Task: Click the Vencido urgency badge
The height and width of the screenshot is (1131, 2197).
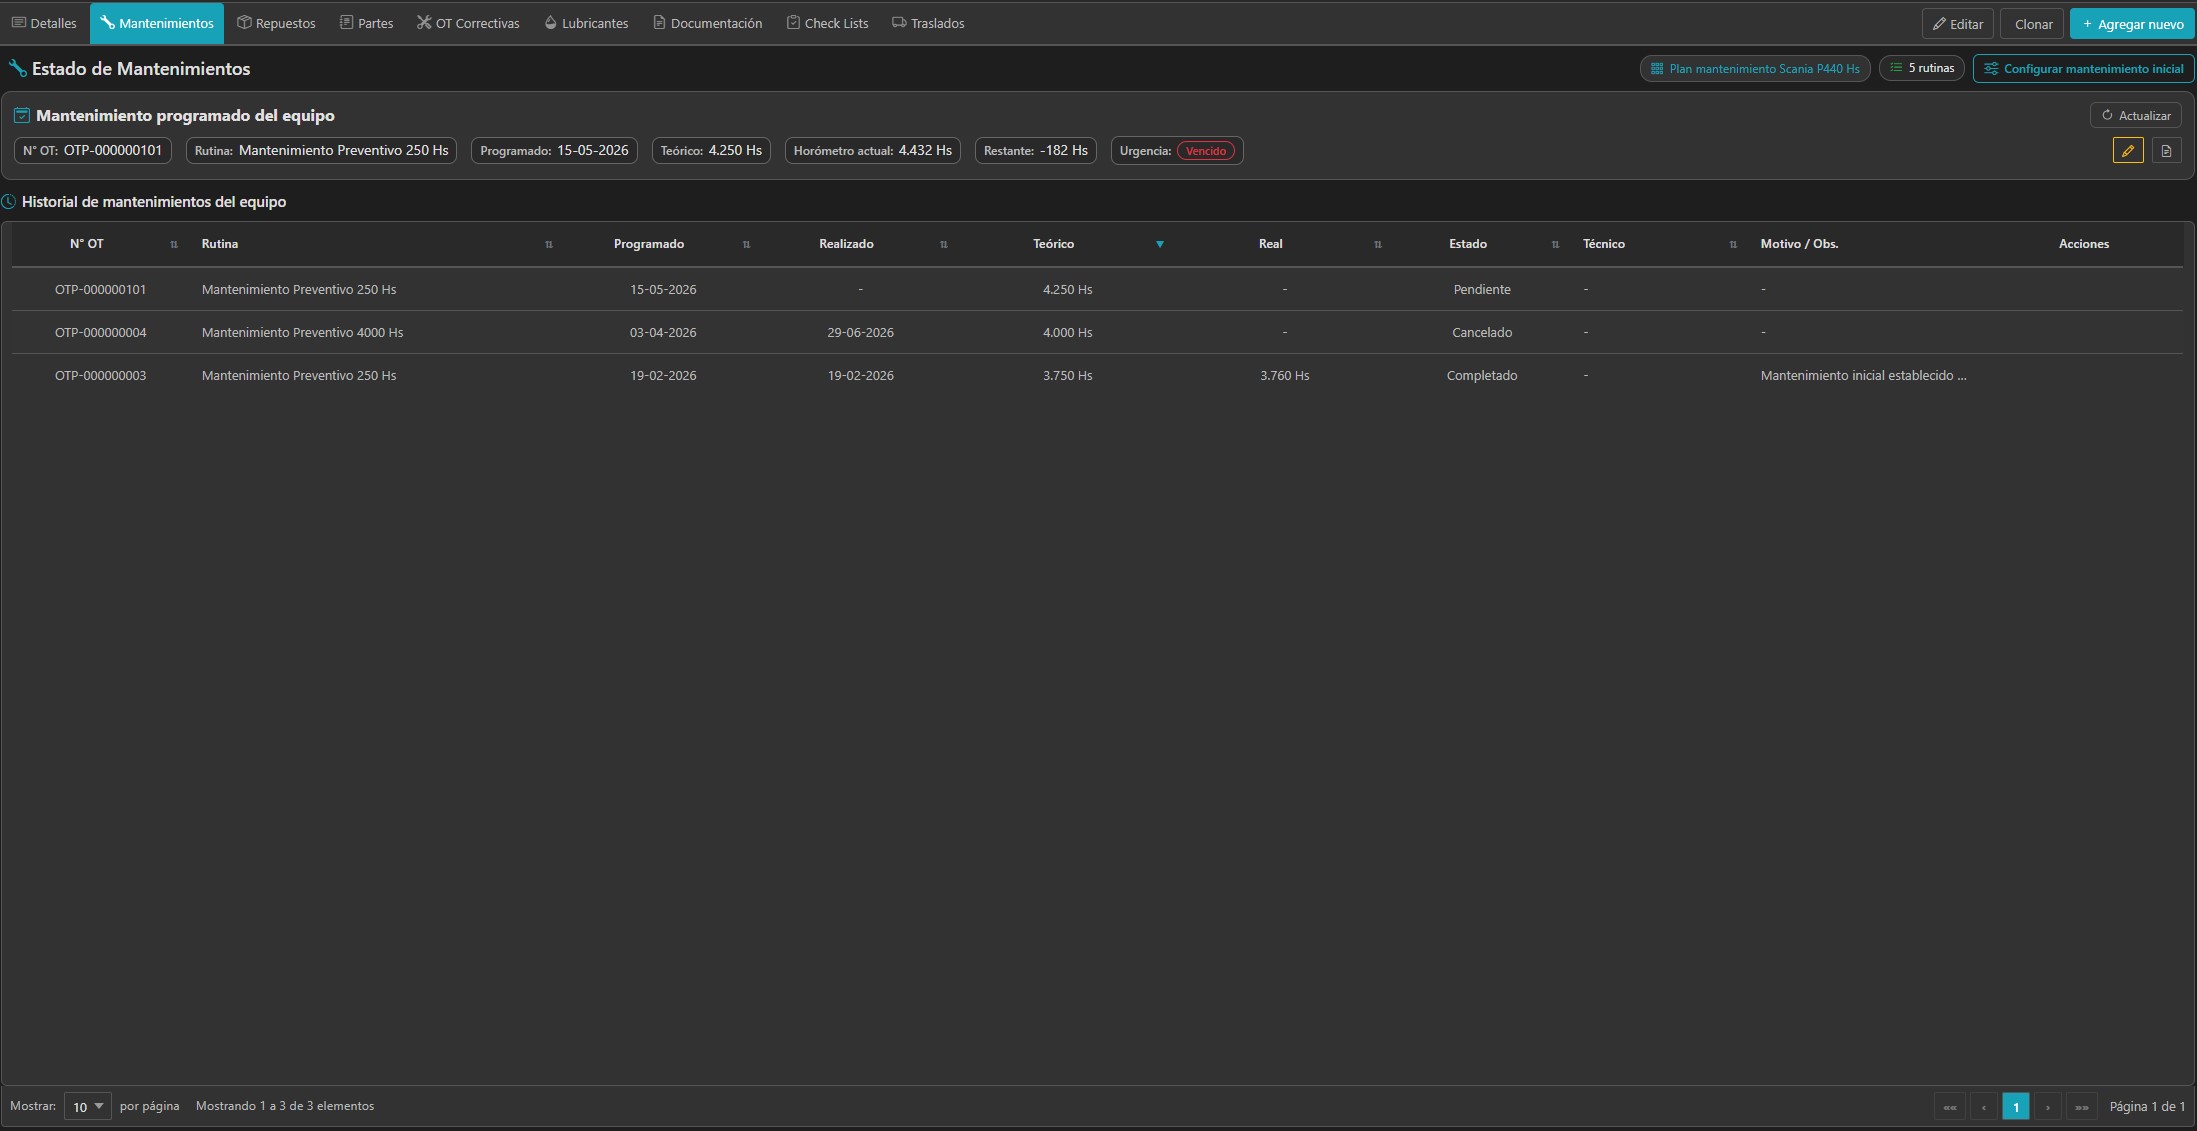Action: (1206, 151)
